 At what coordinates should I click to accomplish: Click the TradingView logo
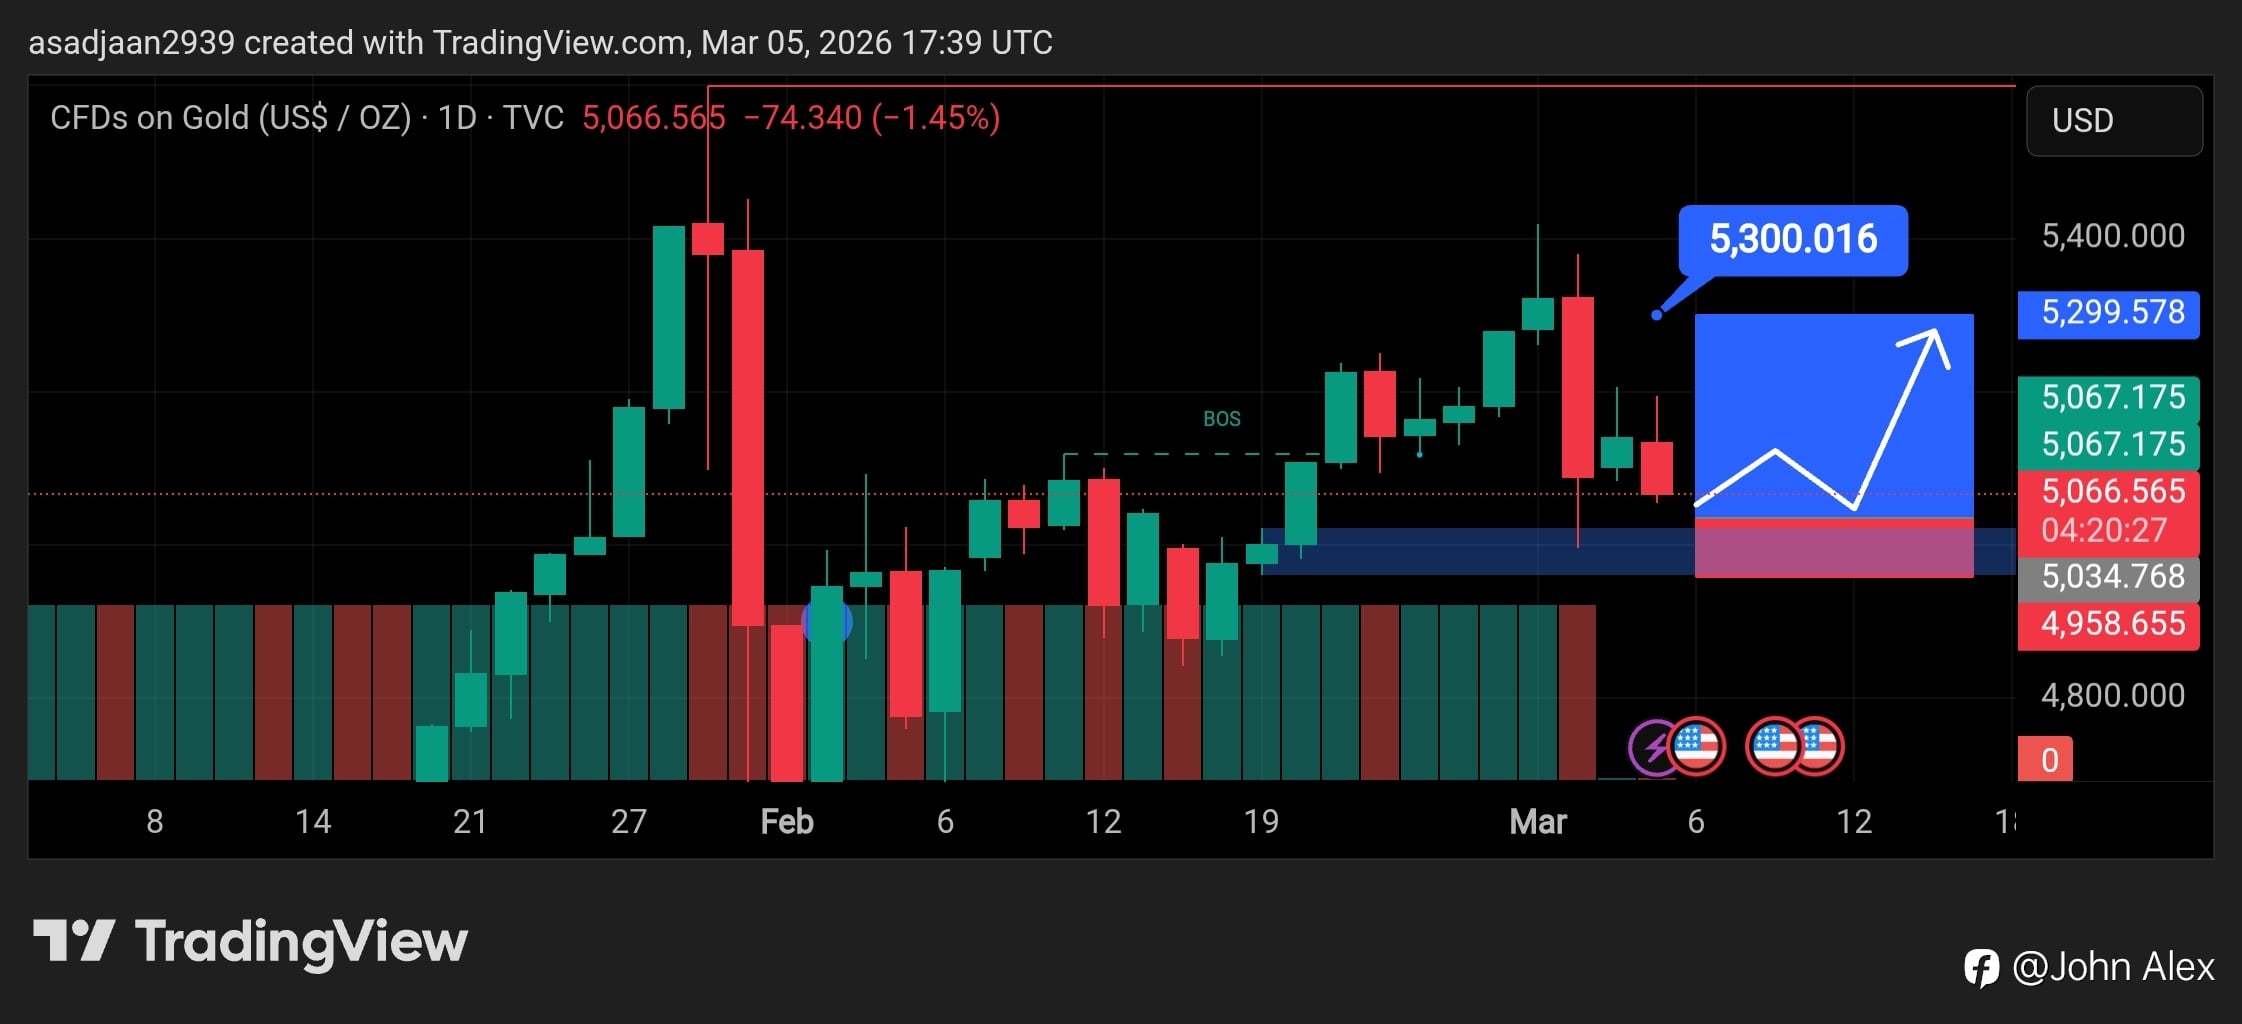coord(250,942)
